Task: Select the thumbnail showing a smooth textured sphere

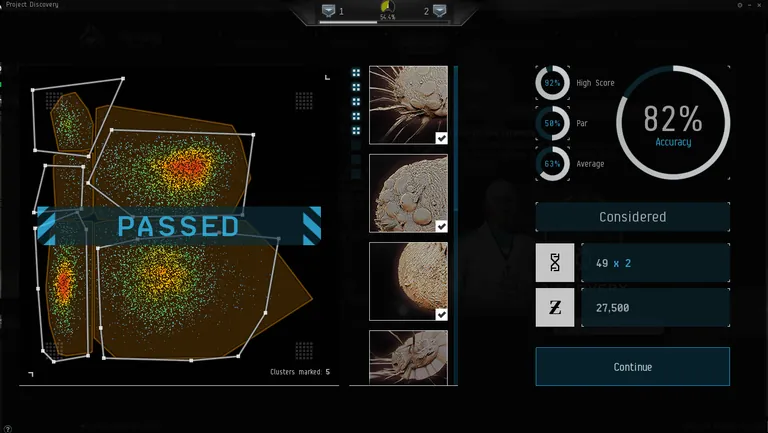Action: (408, 281)
